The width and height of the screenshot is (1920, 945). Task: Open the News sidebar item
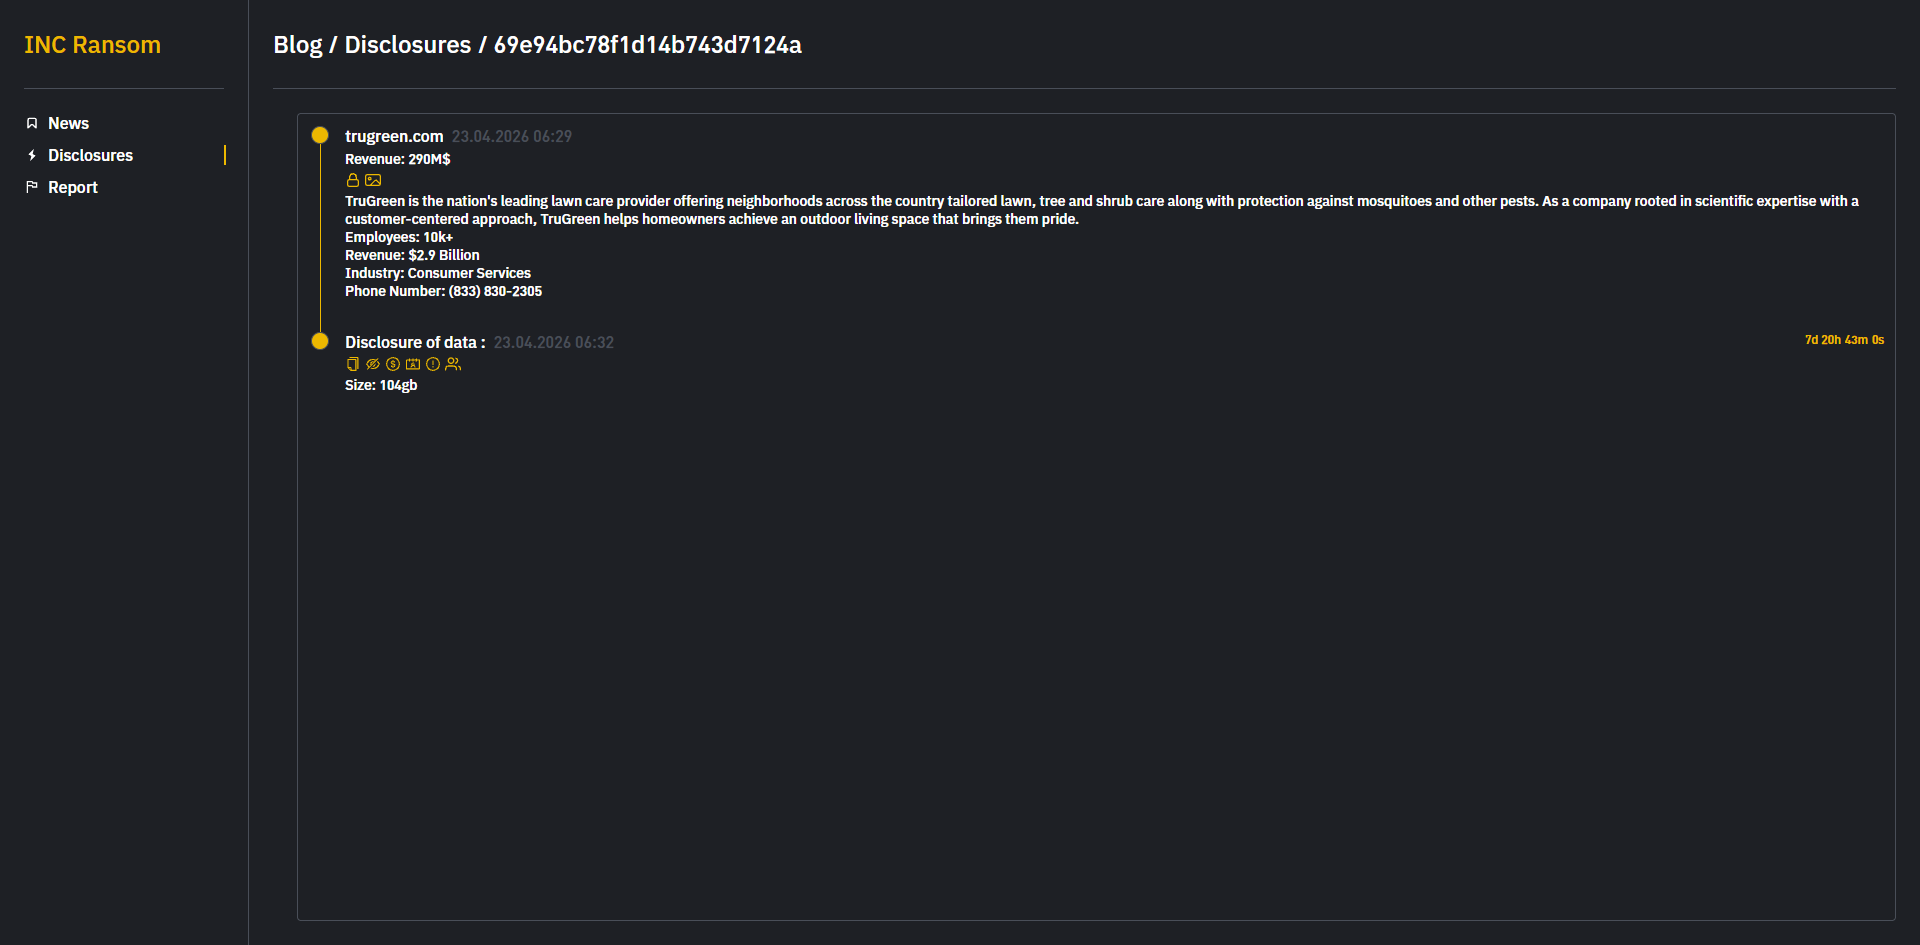(68, 123)
